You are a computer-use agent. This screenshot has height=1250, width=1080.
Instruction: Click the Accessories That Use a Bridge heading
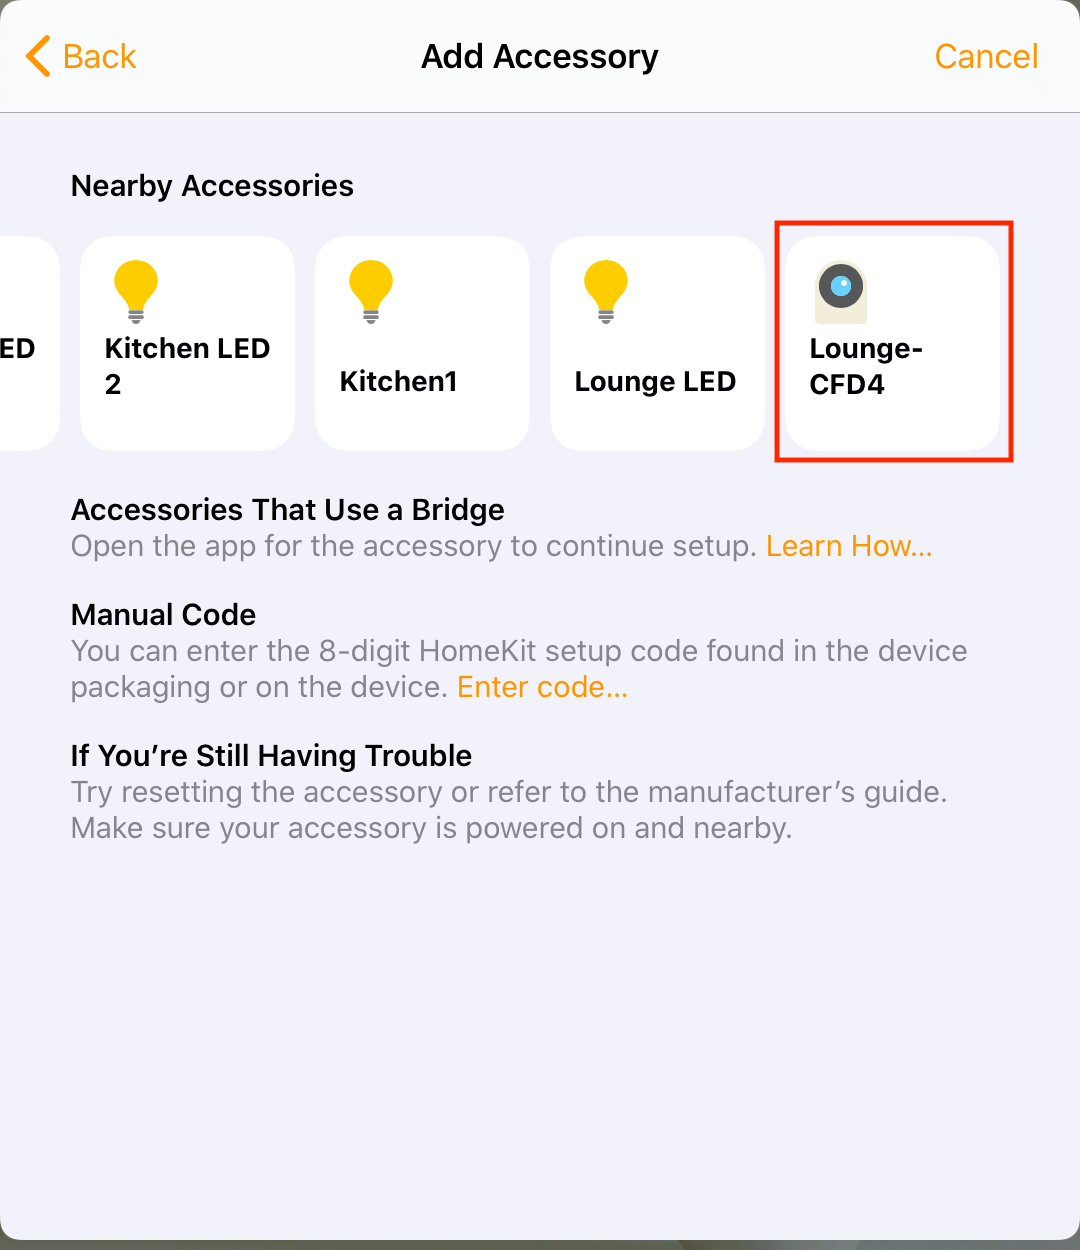[287, 510]
